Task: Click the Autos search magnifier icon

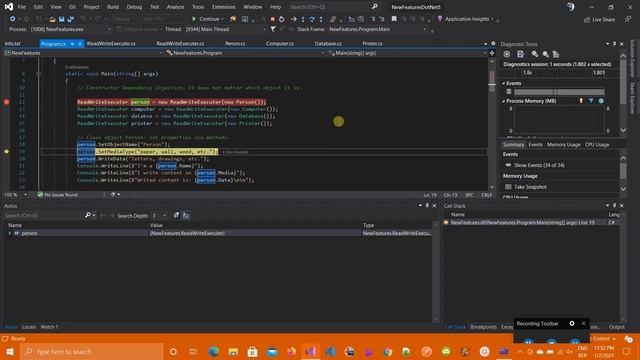Action: point(88,215)
